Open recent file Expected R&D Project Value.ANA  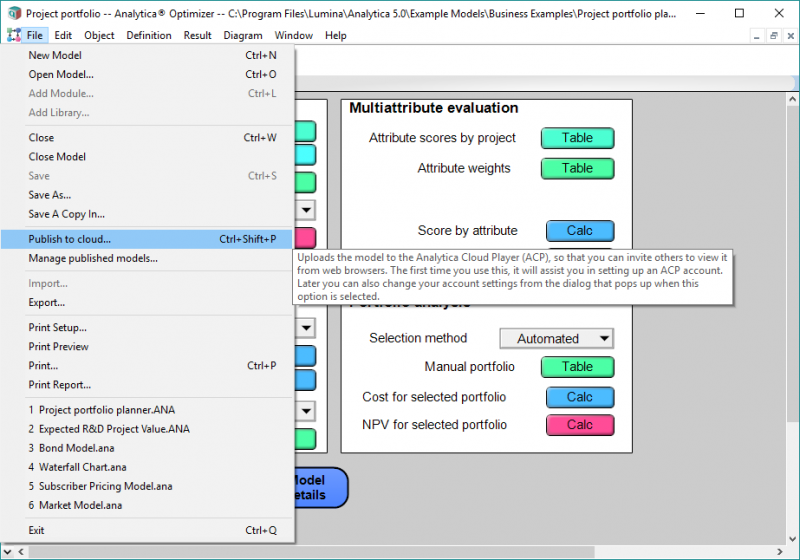pos(147,429)
